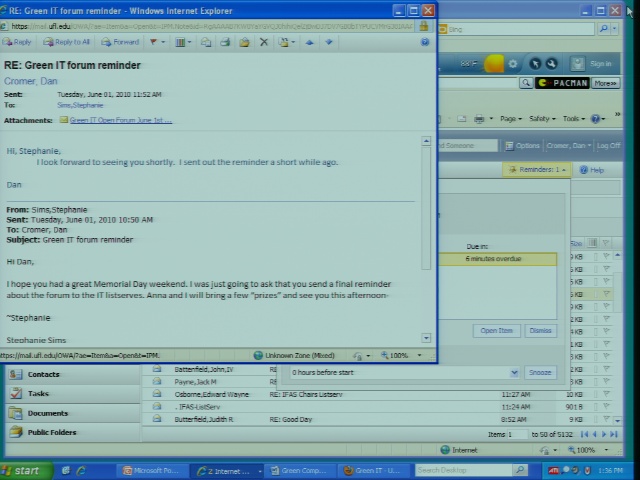Open the Page menu in the background browser

[511, 119]
